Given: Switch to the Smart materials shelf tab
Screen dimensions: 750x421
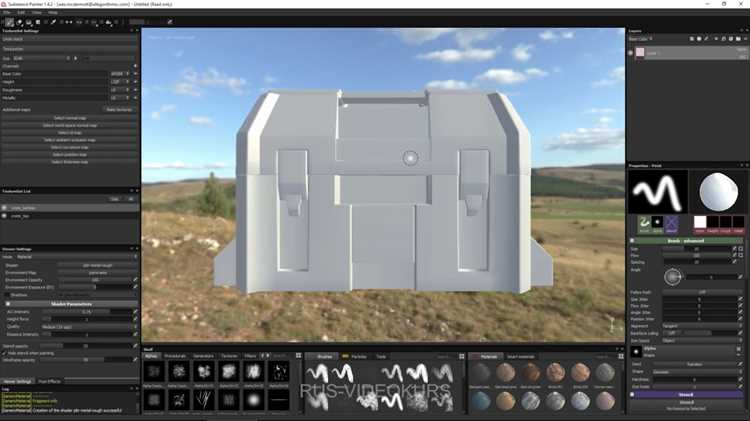Looking at the screenshot, I should coord(520,356).
